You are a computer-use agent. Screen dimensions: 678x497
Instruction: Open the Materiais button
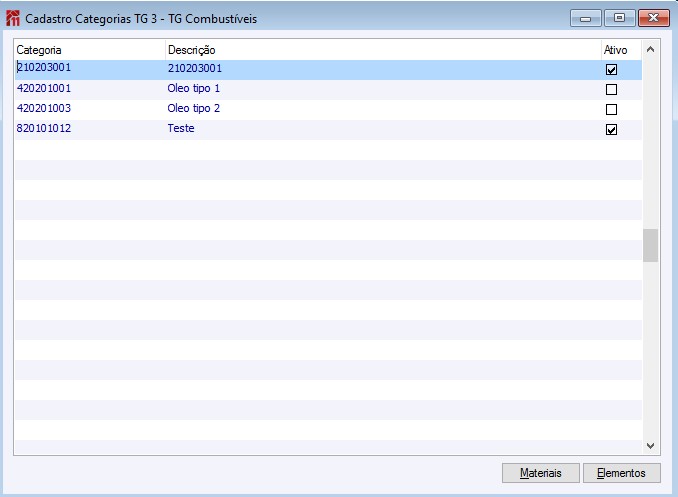(540, 473)
